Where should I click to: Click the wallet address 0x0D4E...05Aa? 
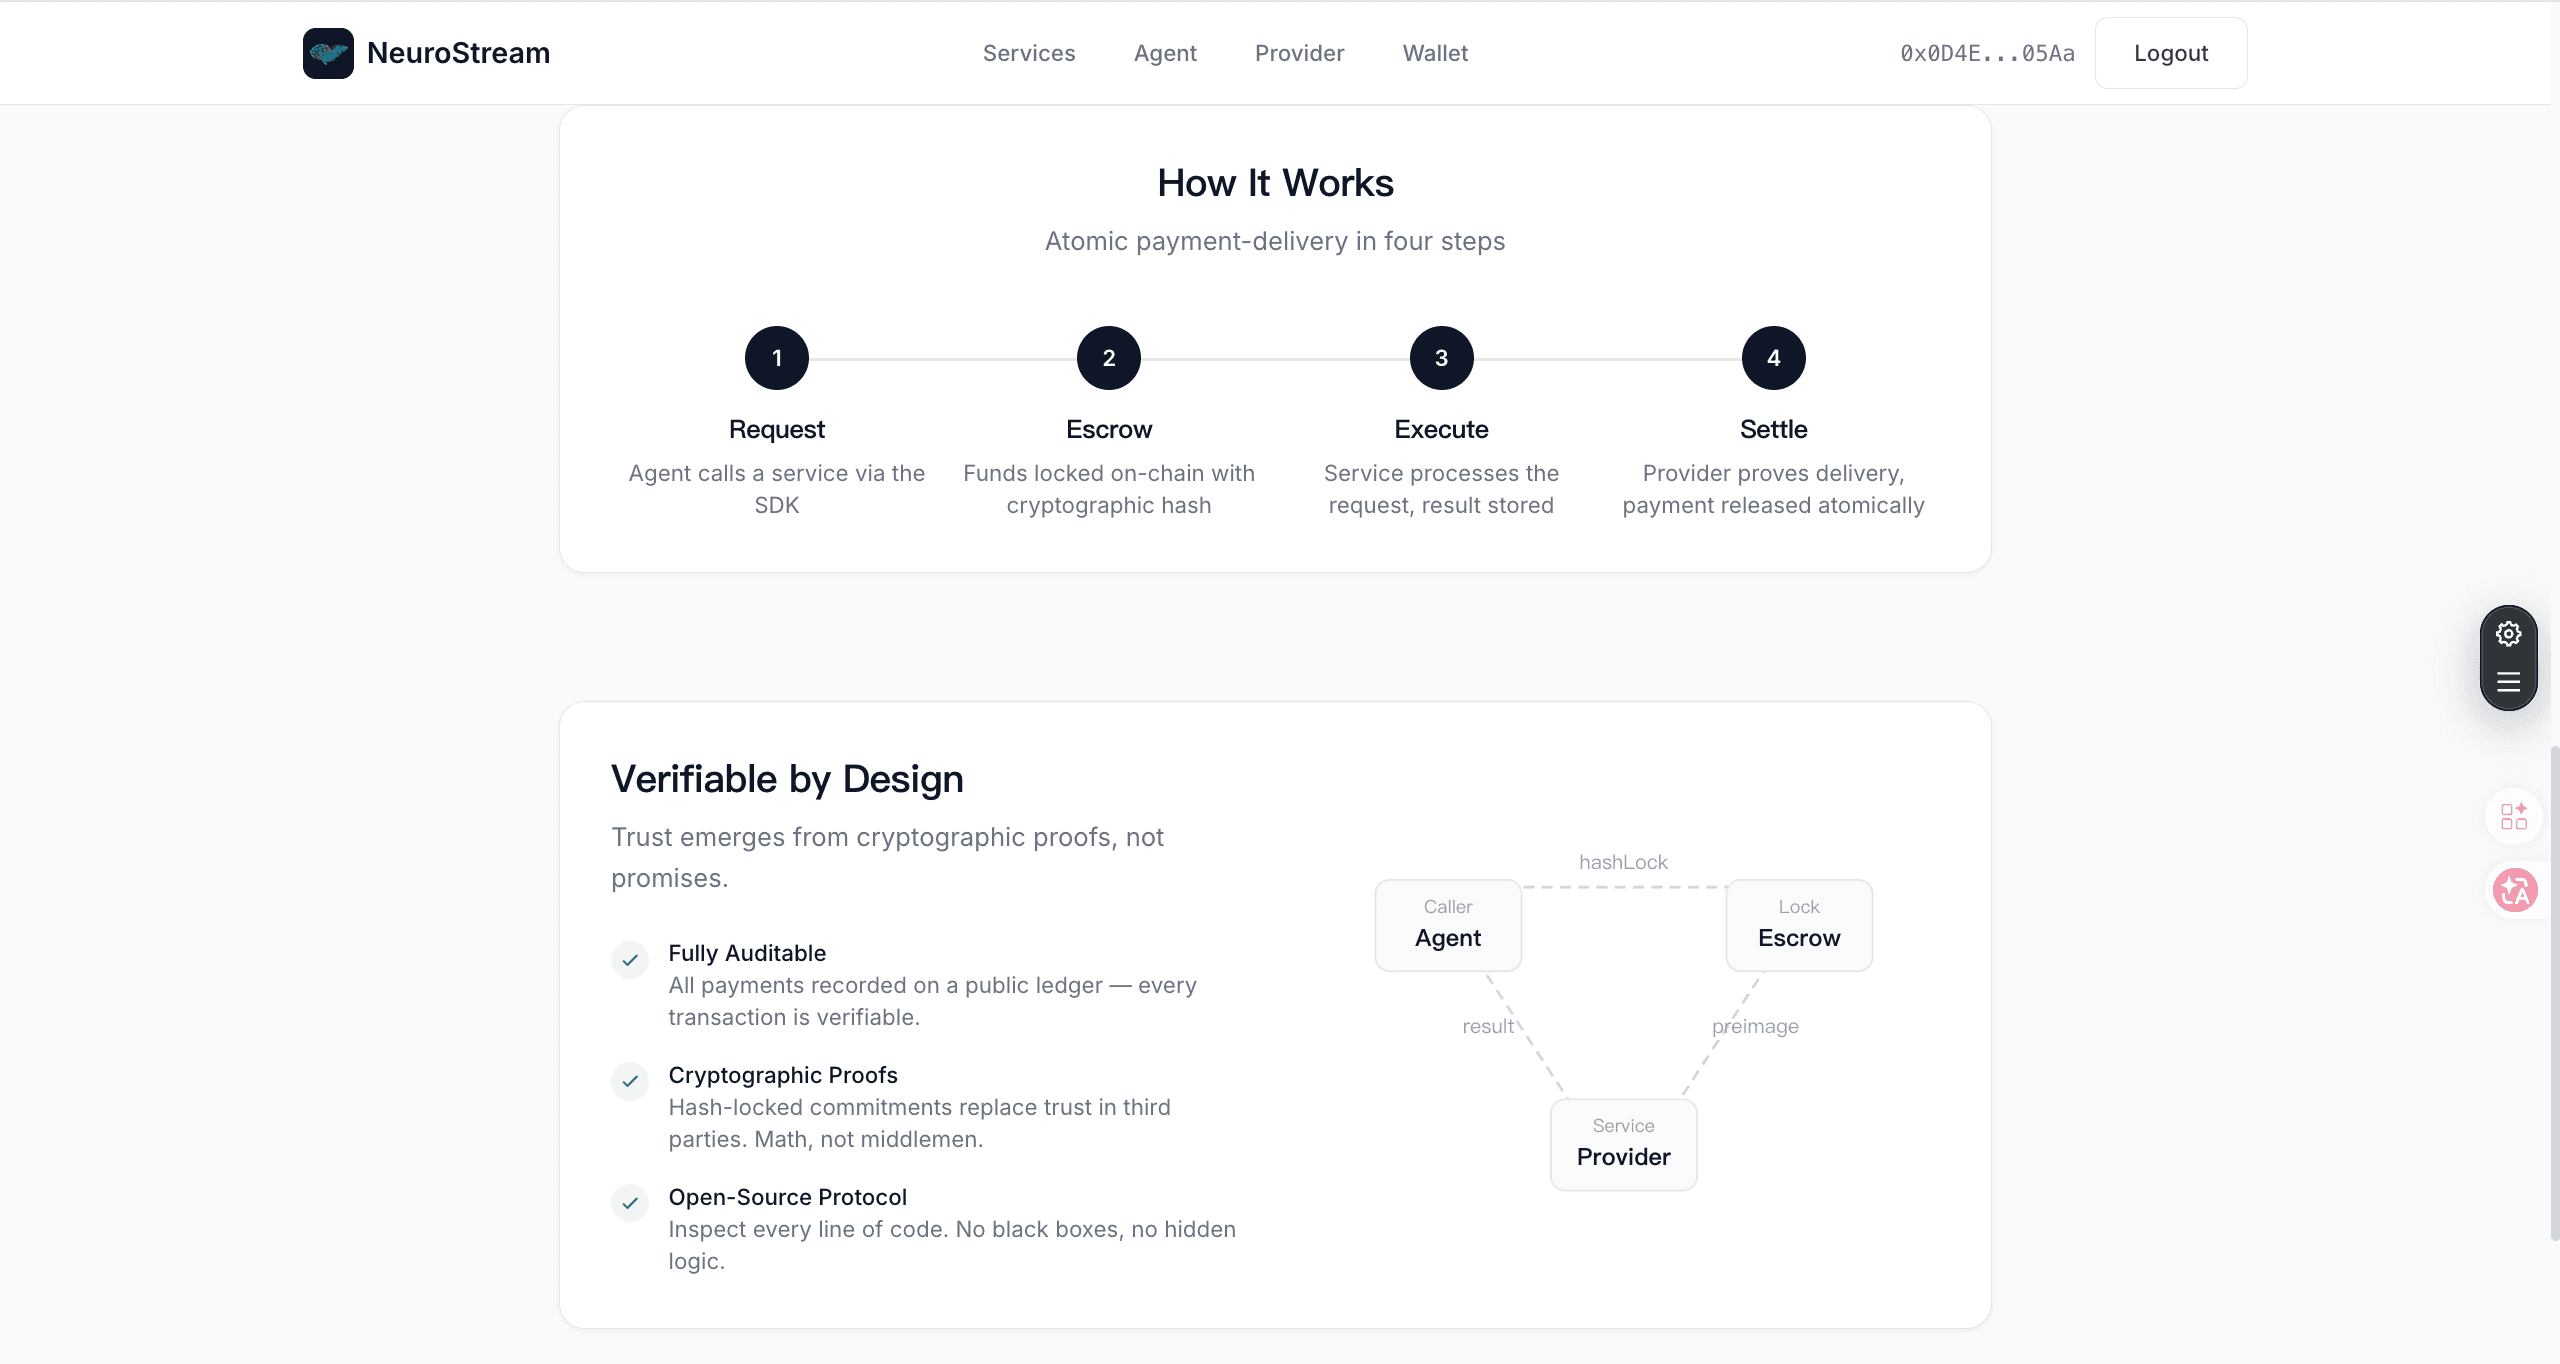coord(1987,53)
